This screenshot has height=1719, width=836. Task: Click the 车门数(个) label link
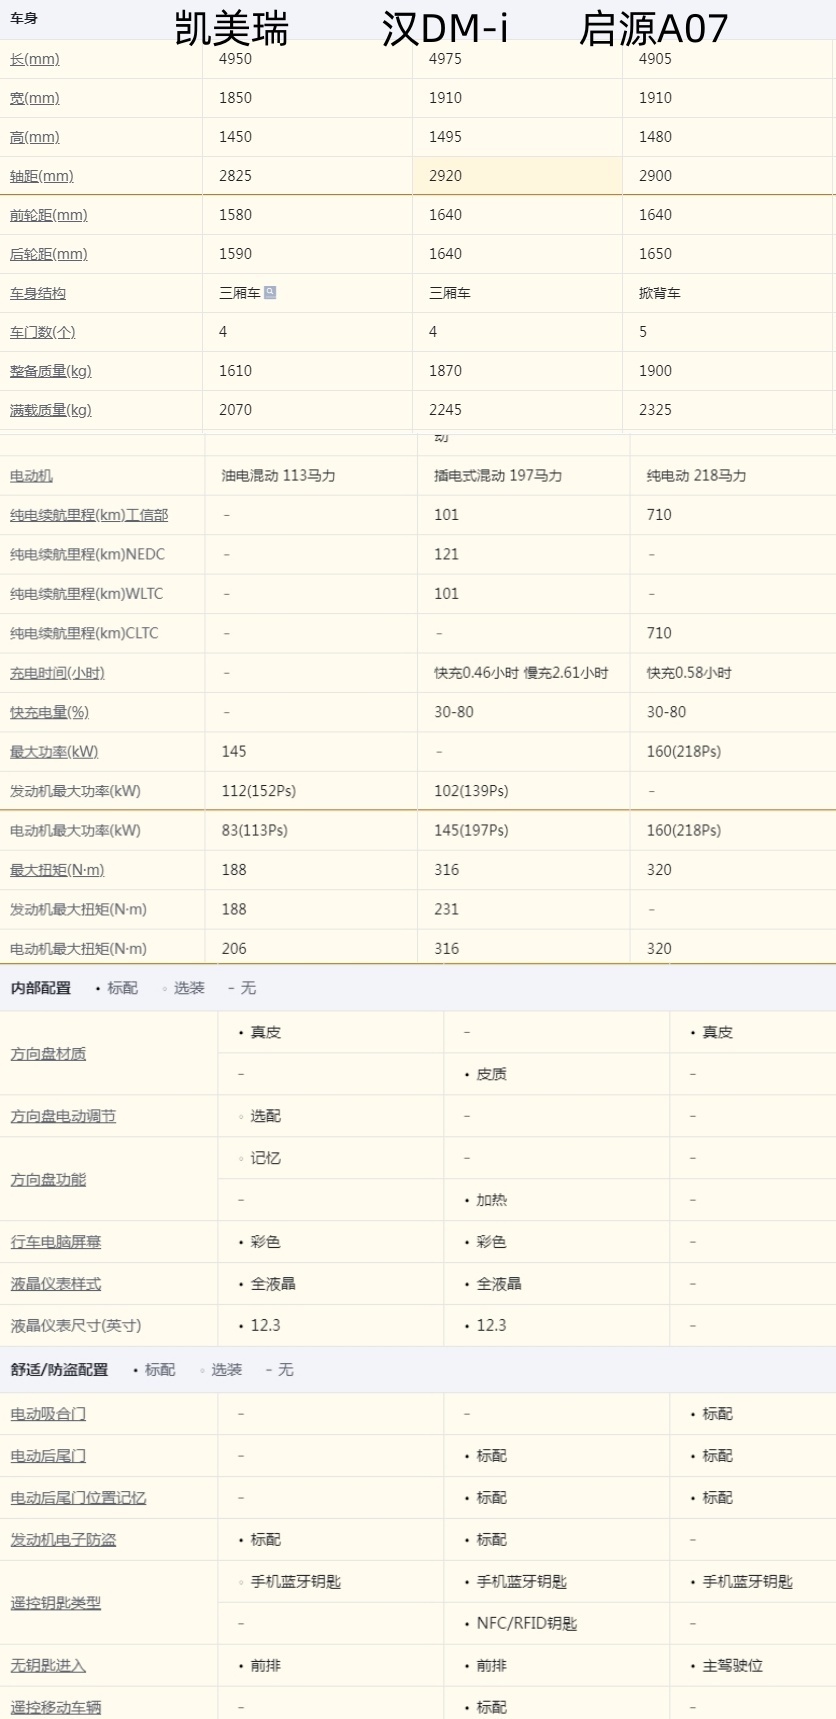point(43,332)
